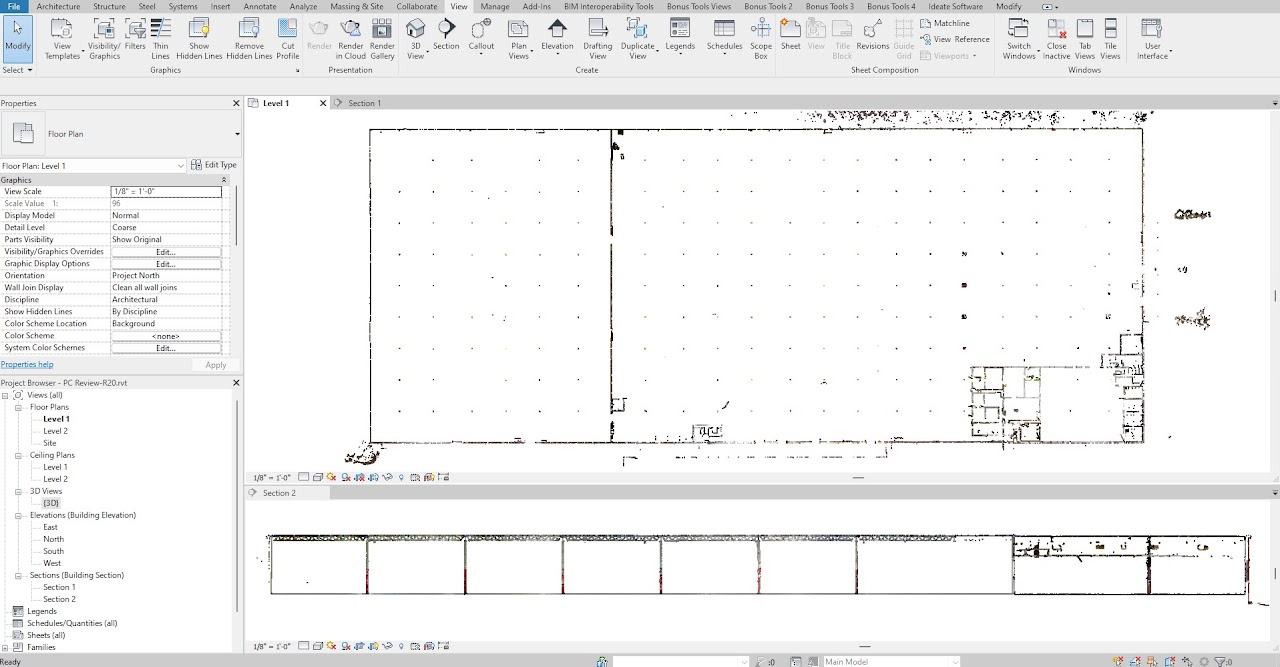1280x667 pixels.
Task: Click the Visibility/Graphics icon in ribbon
Action: coord(104,38)
